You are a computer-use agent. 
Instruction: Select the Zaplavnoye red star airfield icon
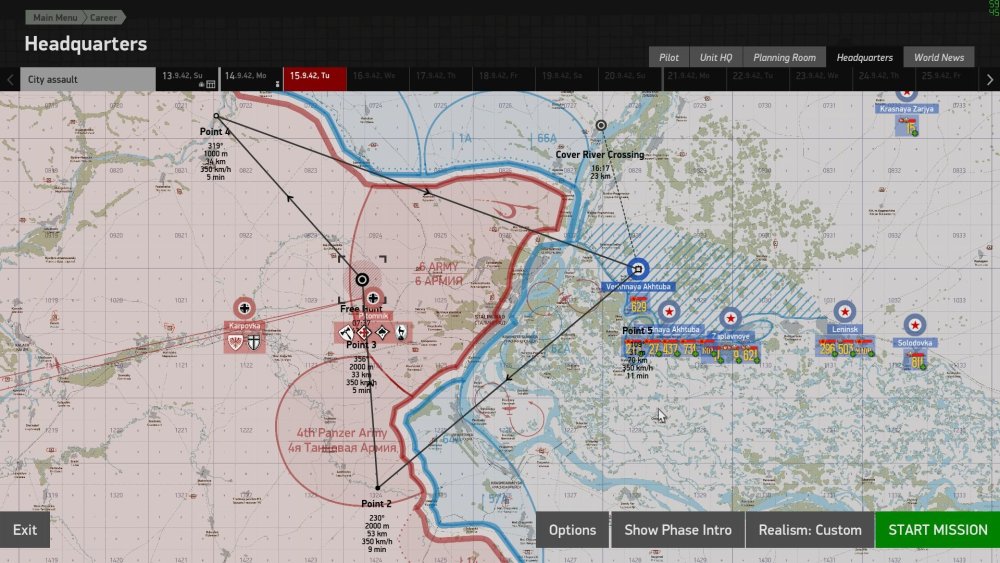tap(730, 318)
